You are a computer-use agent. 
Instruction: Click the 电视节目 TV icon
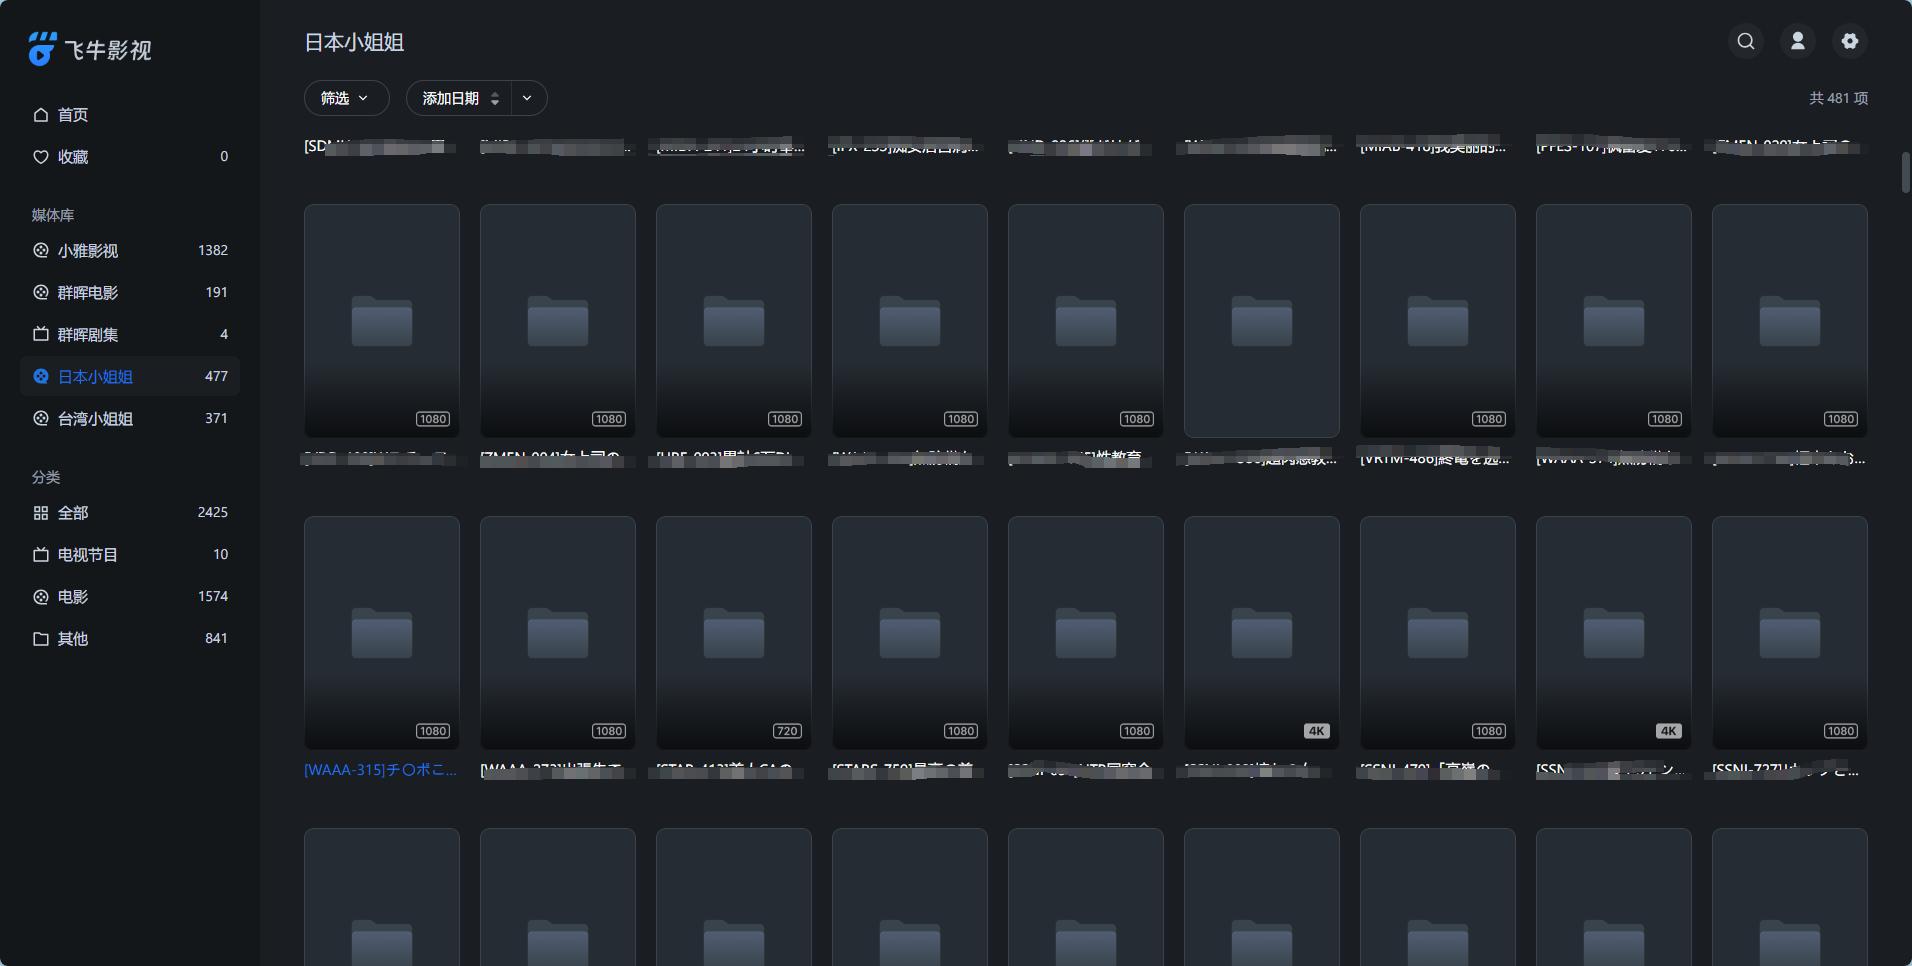tap(41, 555)
